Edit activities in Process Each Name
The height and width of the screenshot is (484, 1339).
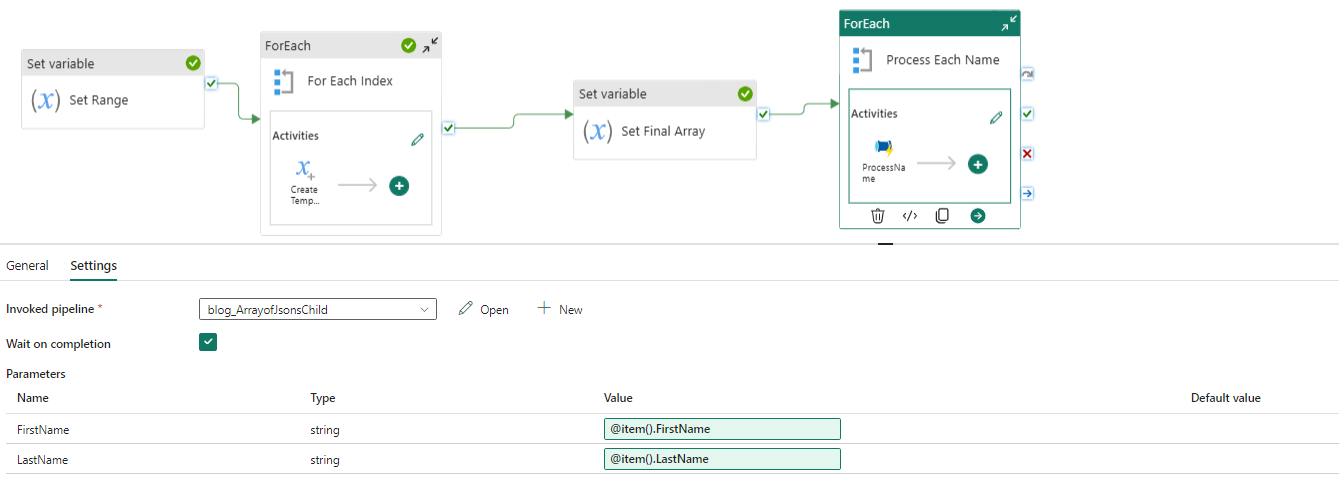click(996, 118)
